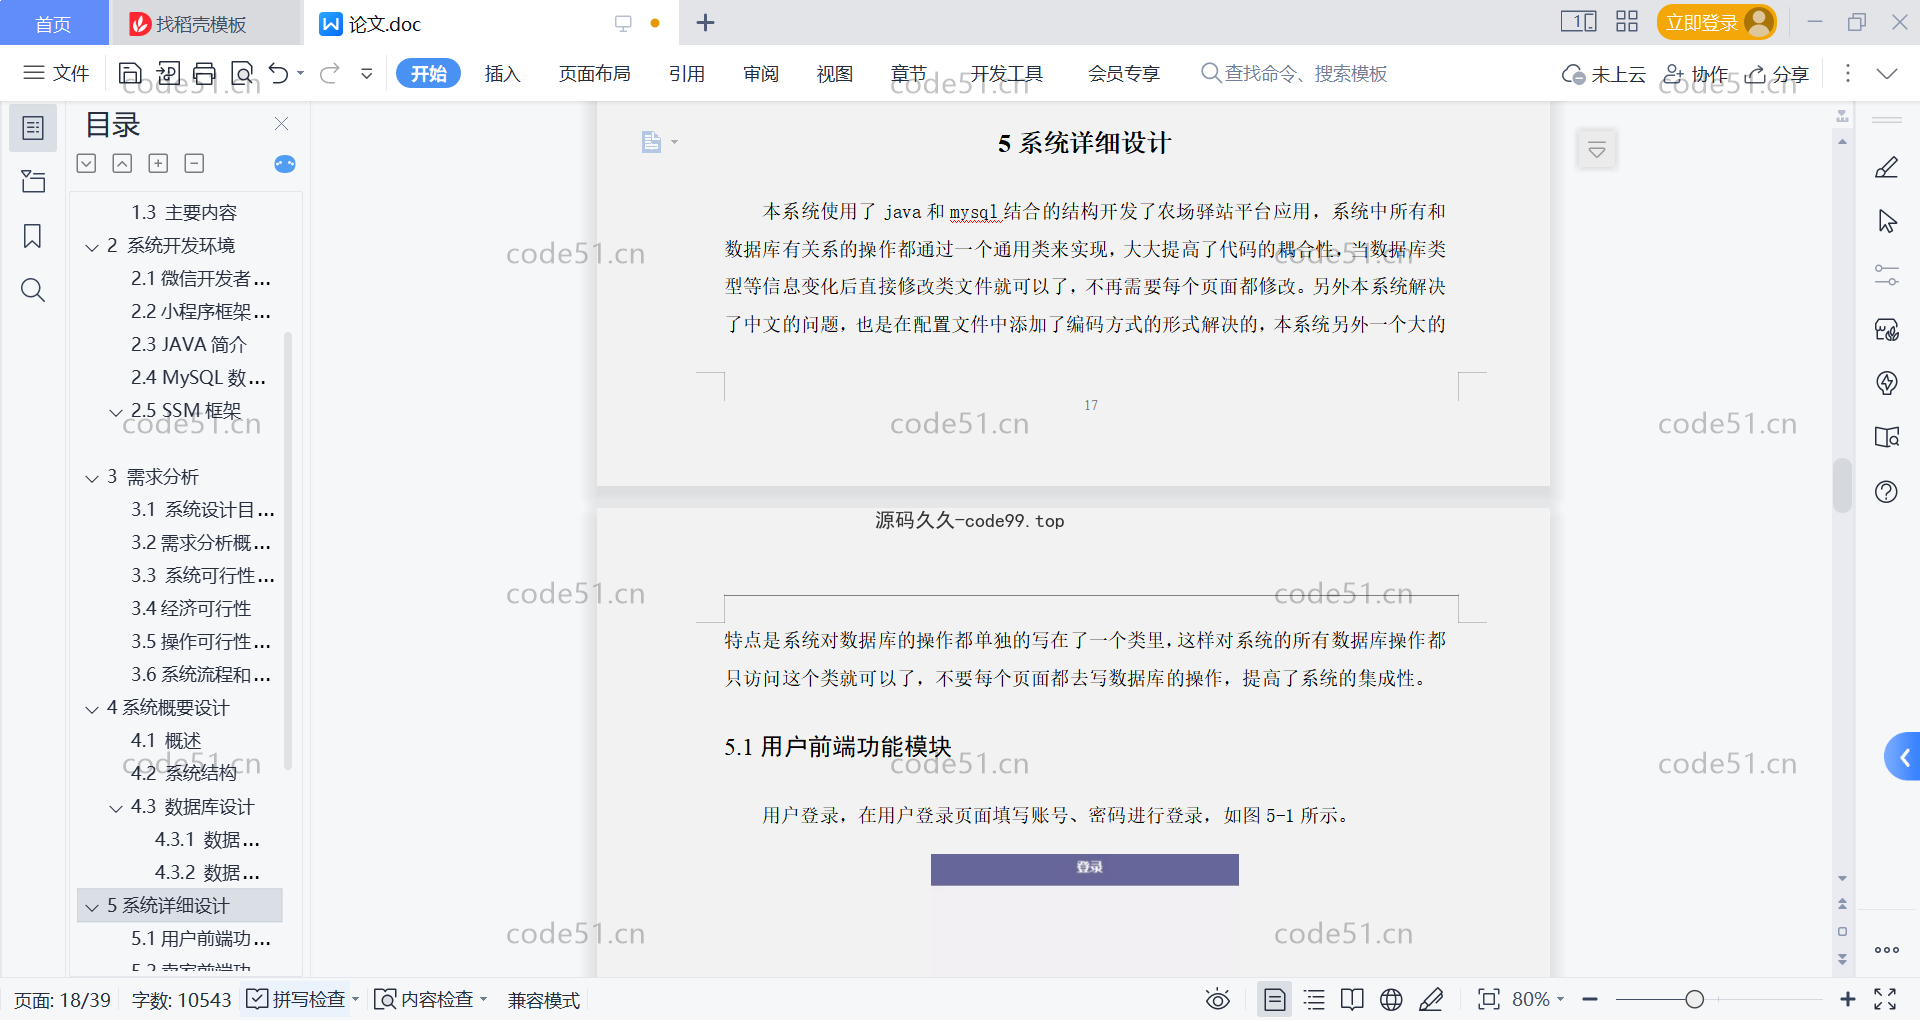Image resolution: width=1920 pixels, height=1020 pixels.
Task: Click the pen edit tool in right sidebar
Action: coord(1887,168)
